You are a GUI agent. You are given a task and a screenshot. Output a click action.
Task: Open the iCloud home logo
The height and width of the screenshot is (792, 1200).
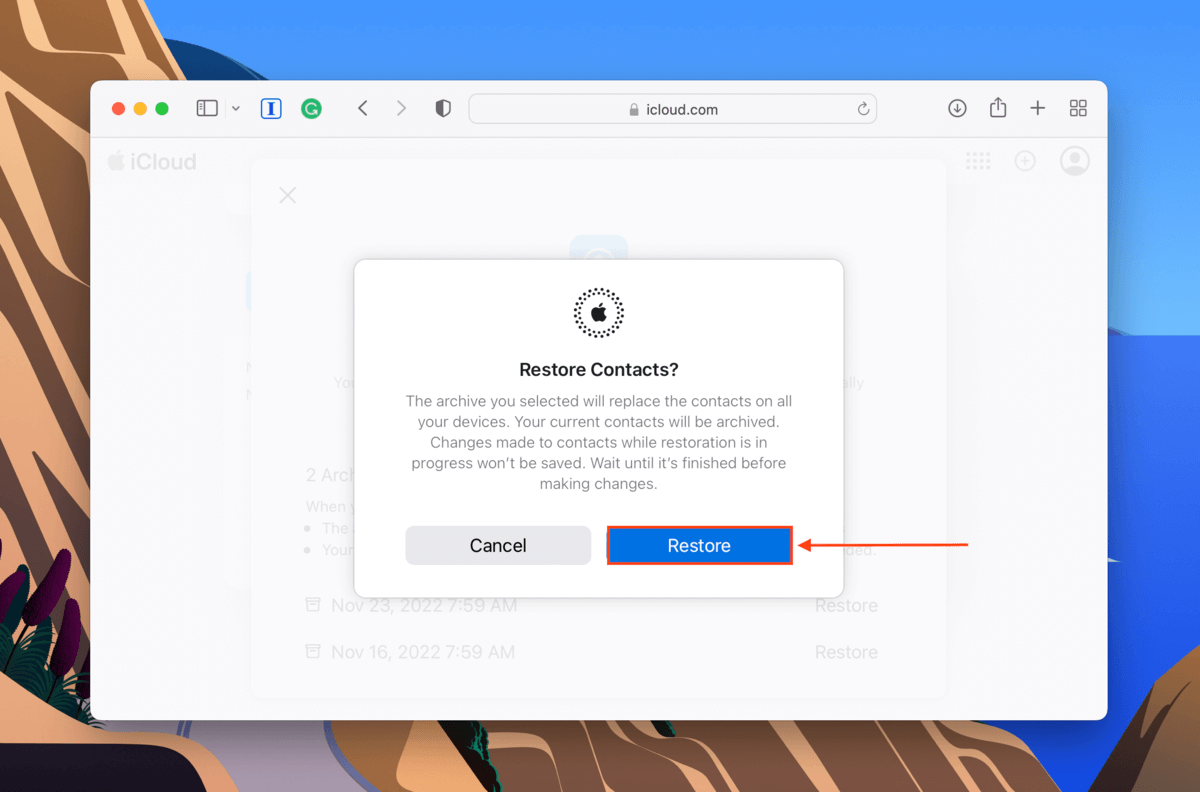152,161
